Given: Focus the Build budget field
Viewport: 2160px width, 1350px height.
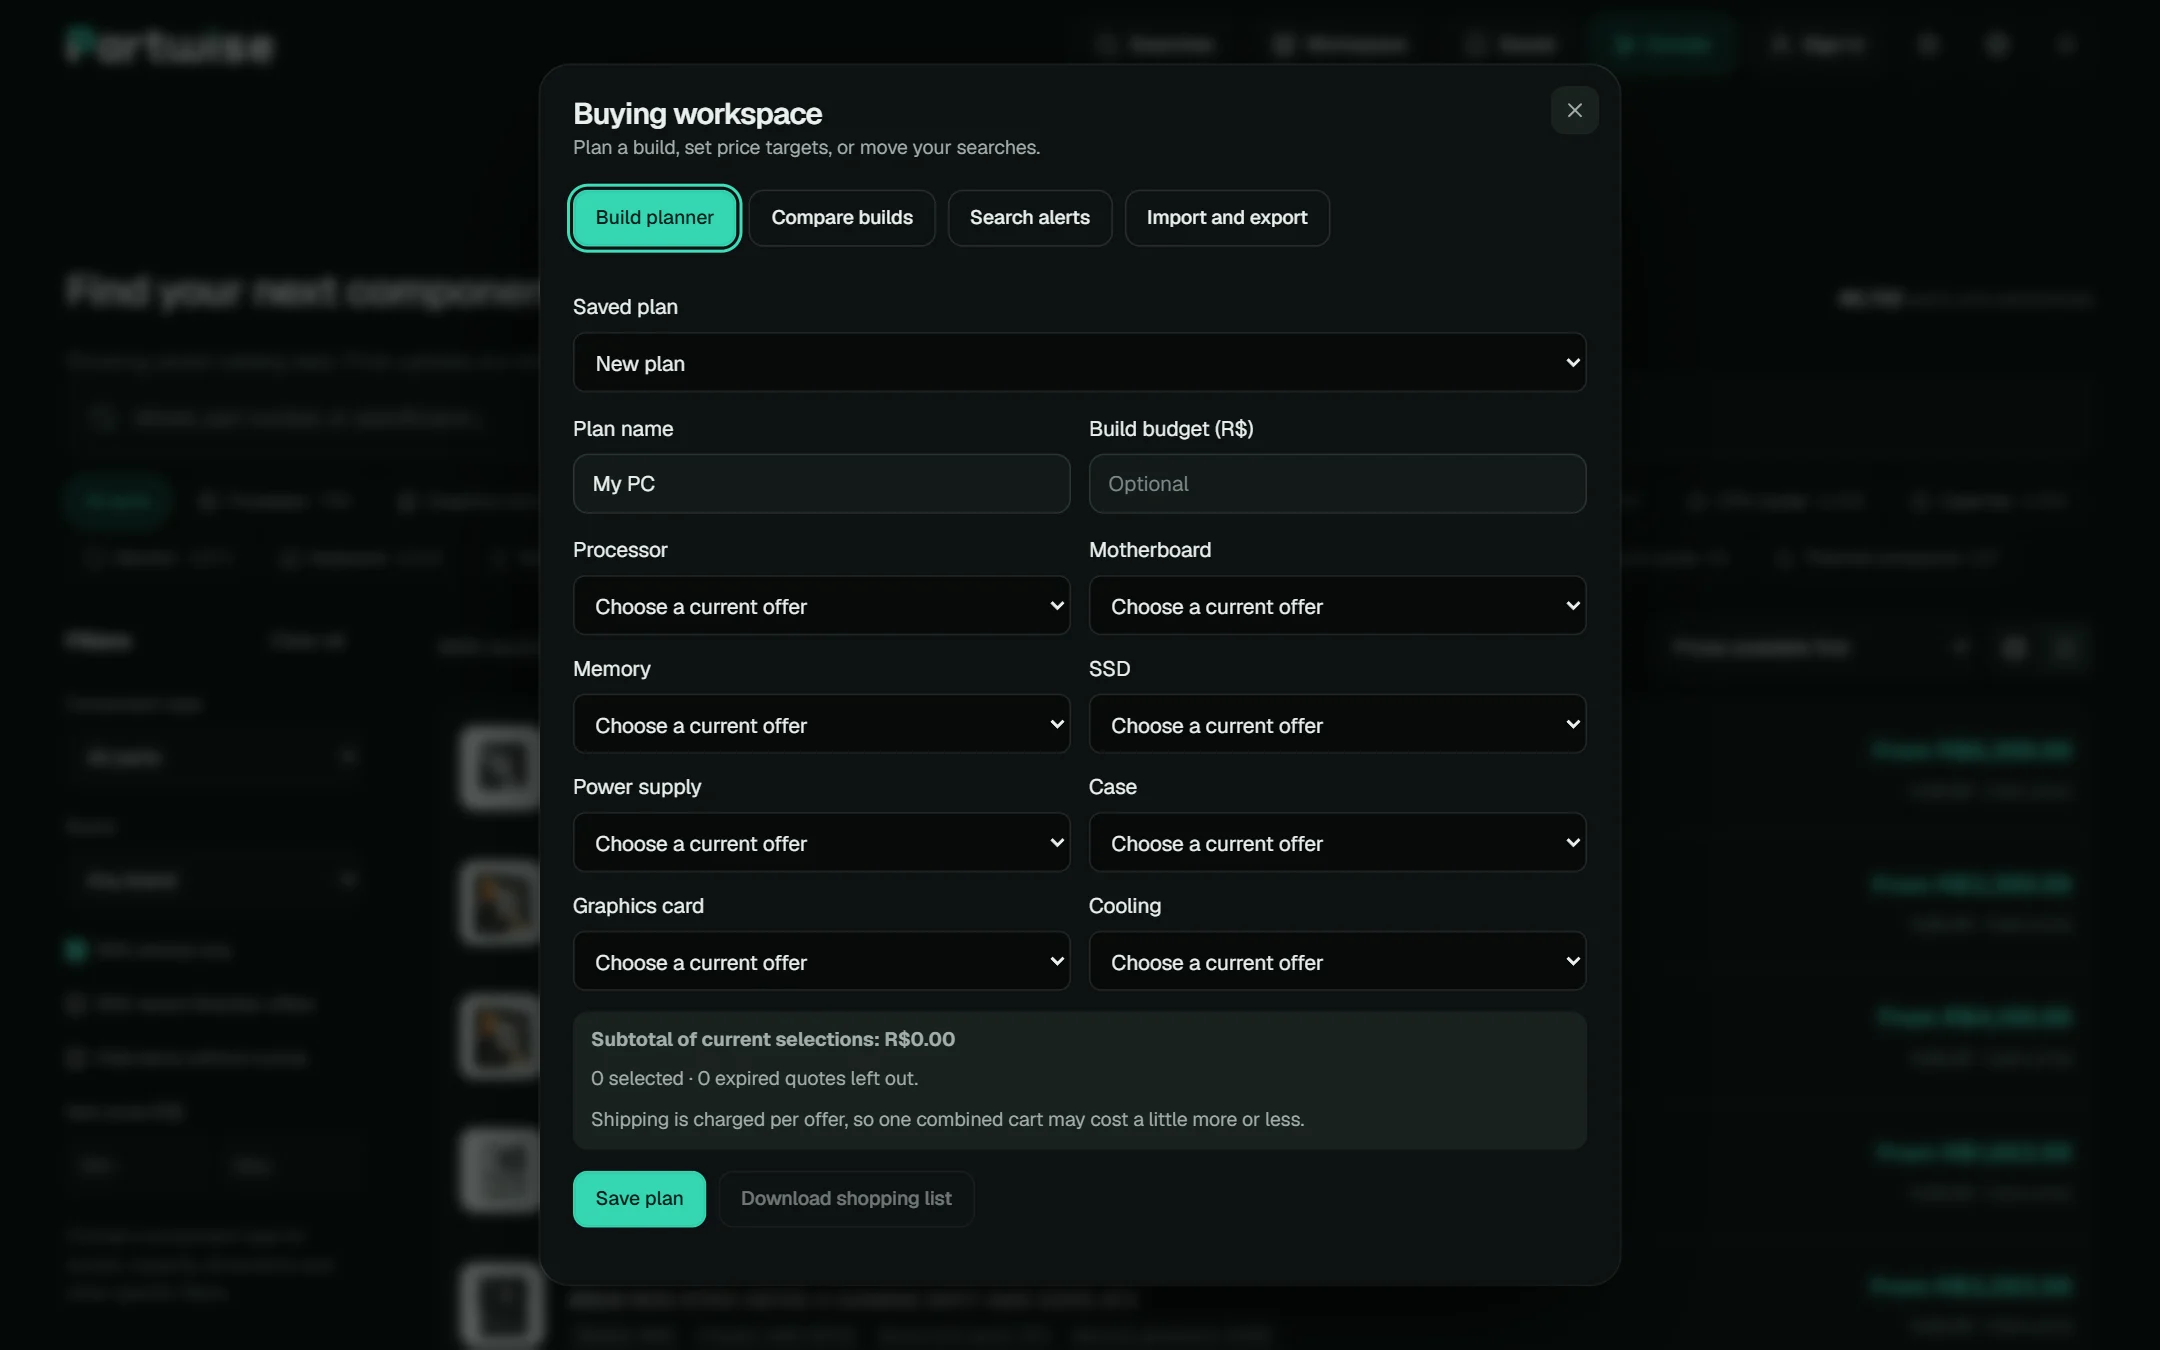Looking at the screenshot, I should click(1337, 484).
